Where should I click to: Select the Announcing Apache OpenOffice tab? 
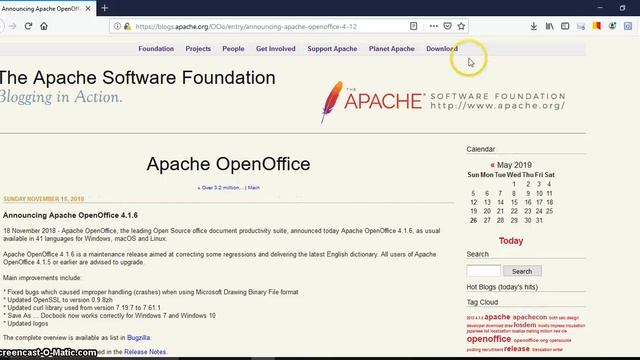(42, 9)
